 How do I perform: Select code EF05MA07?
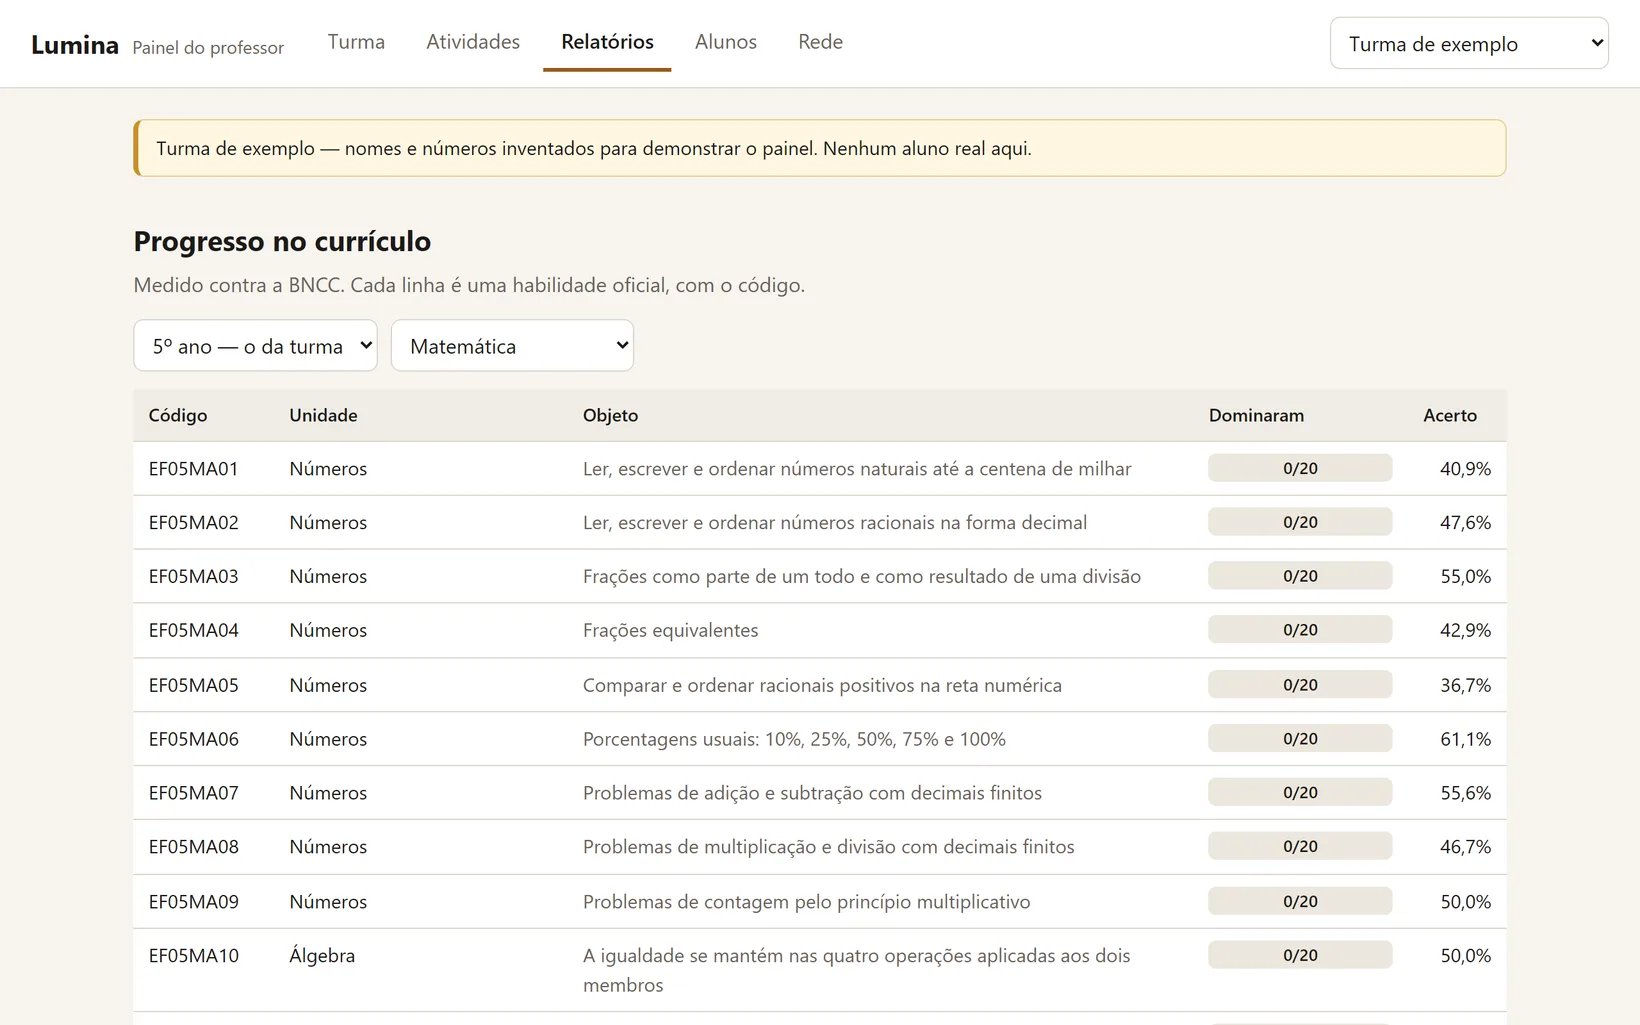[194, 794]
